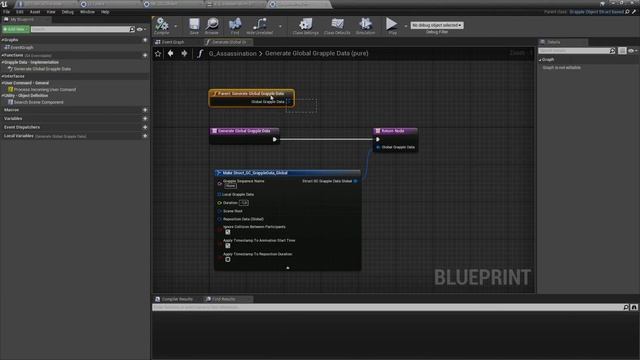Open the No debug object selected dropdown
640x360 pixels.
click(x=437, y=25)
